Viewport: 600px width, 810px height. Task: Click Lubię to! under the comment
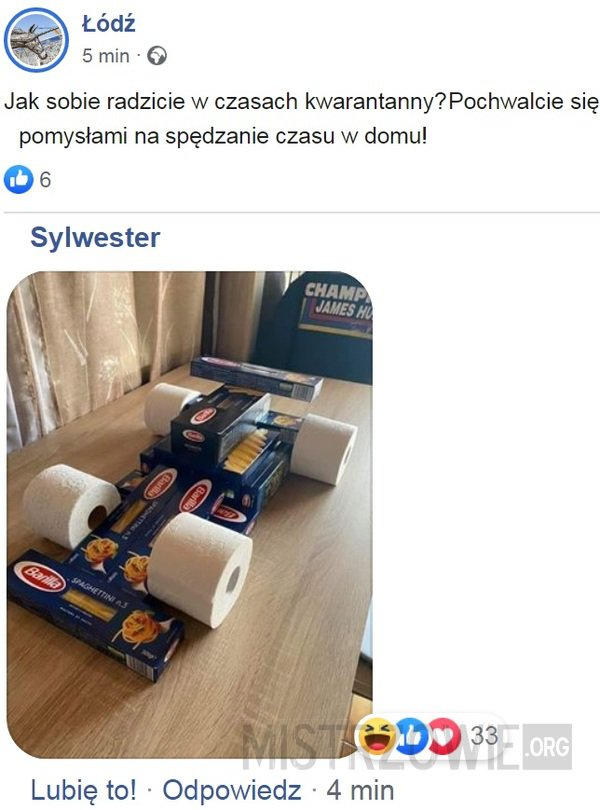pyautogui.click(x=84, y=790)
